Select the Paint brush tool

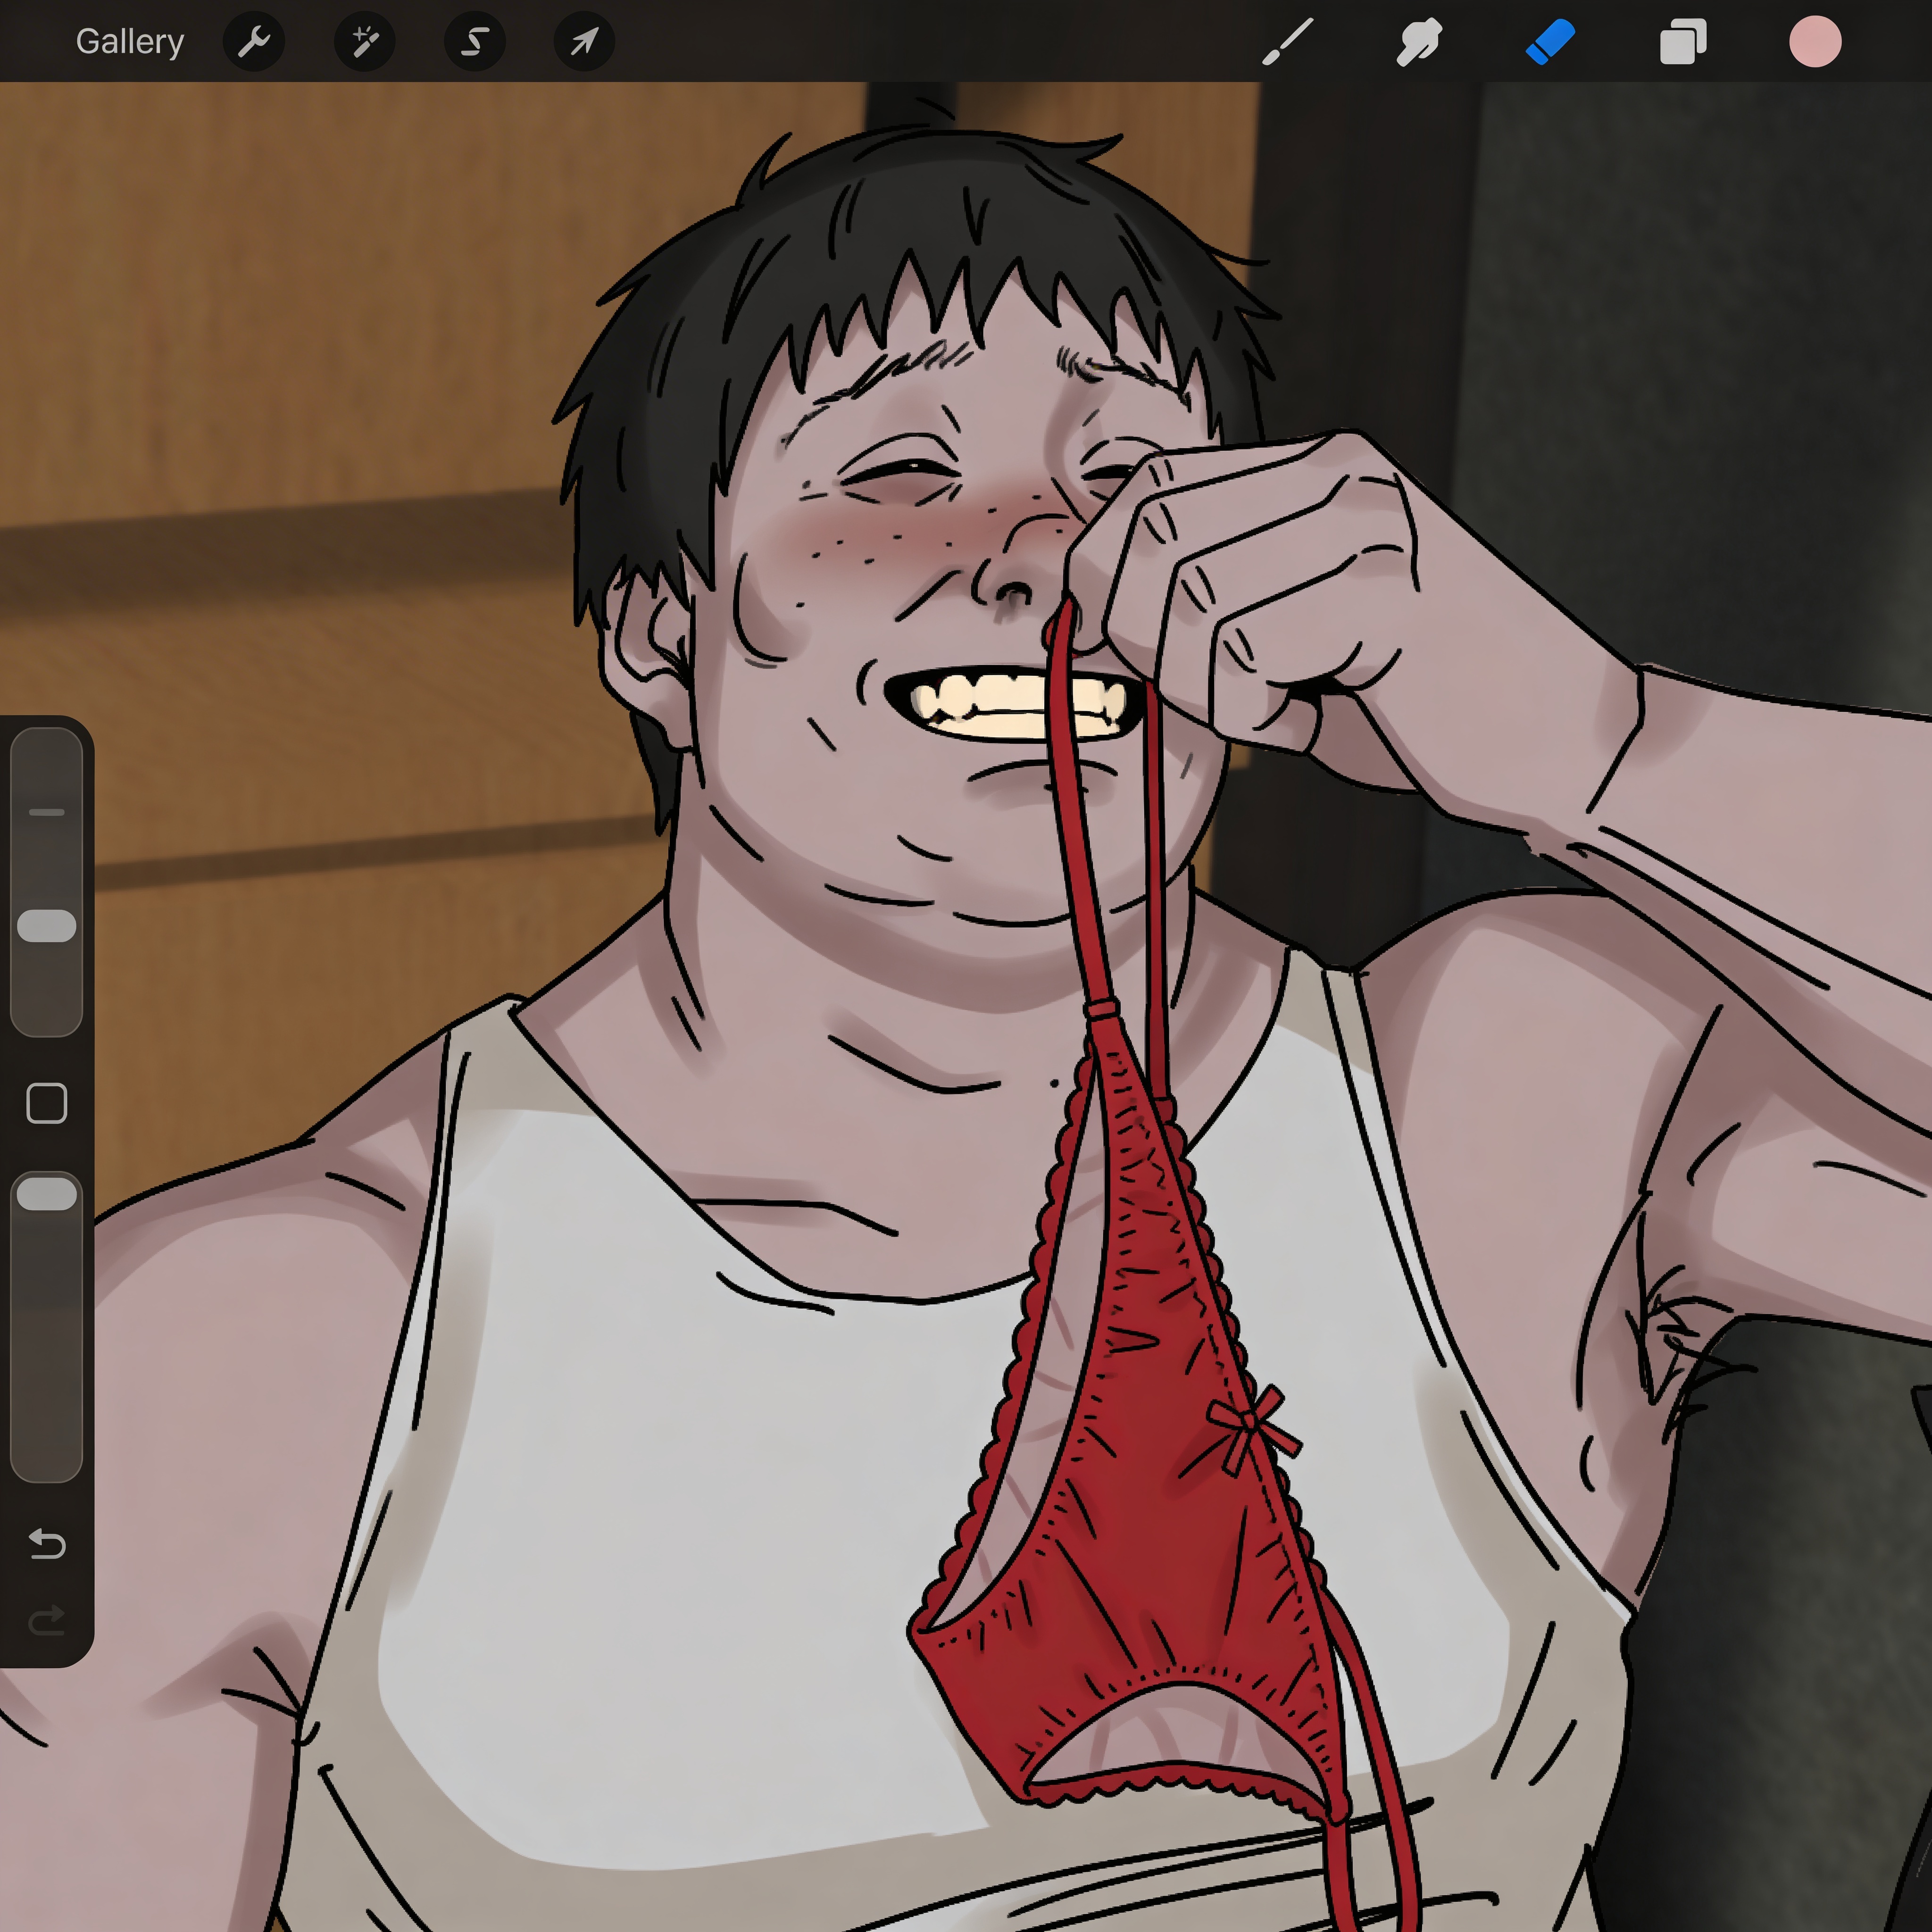tap(1288, 42)
